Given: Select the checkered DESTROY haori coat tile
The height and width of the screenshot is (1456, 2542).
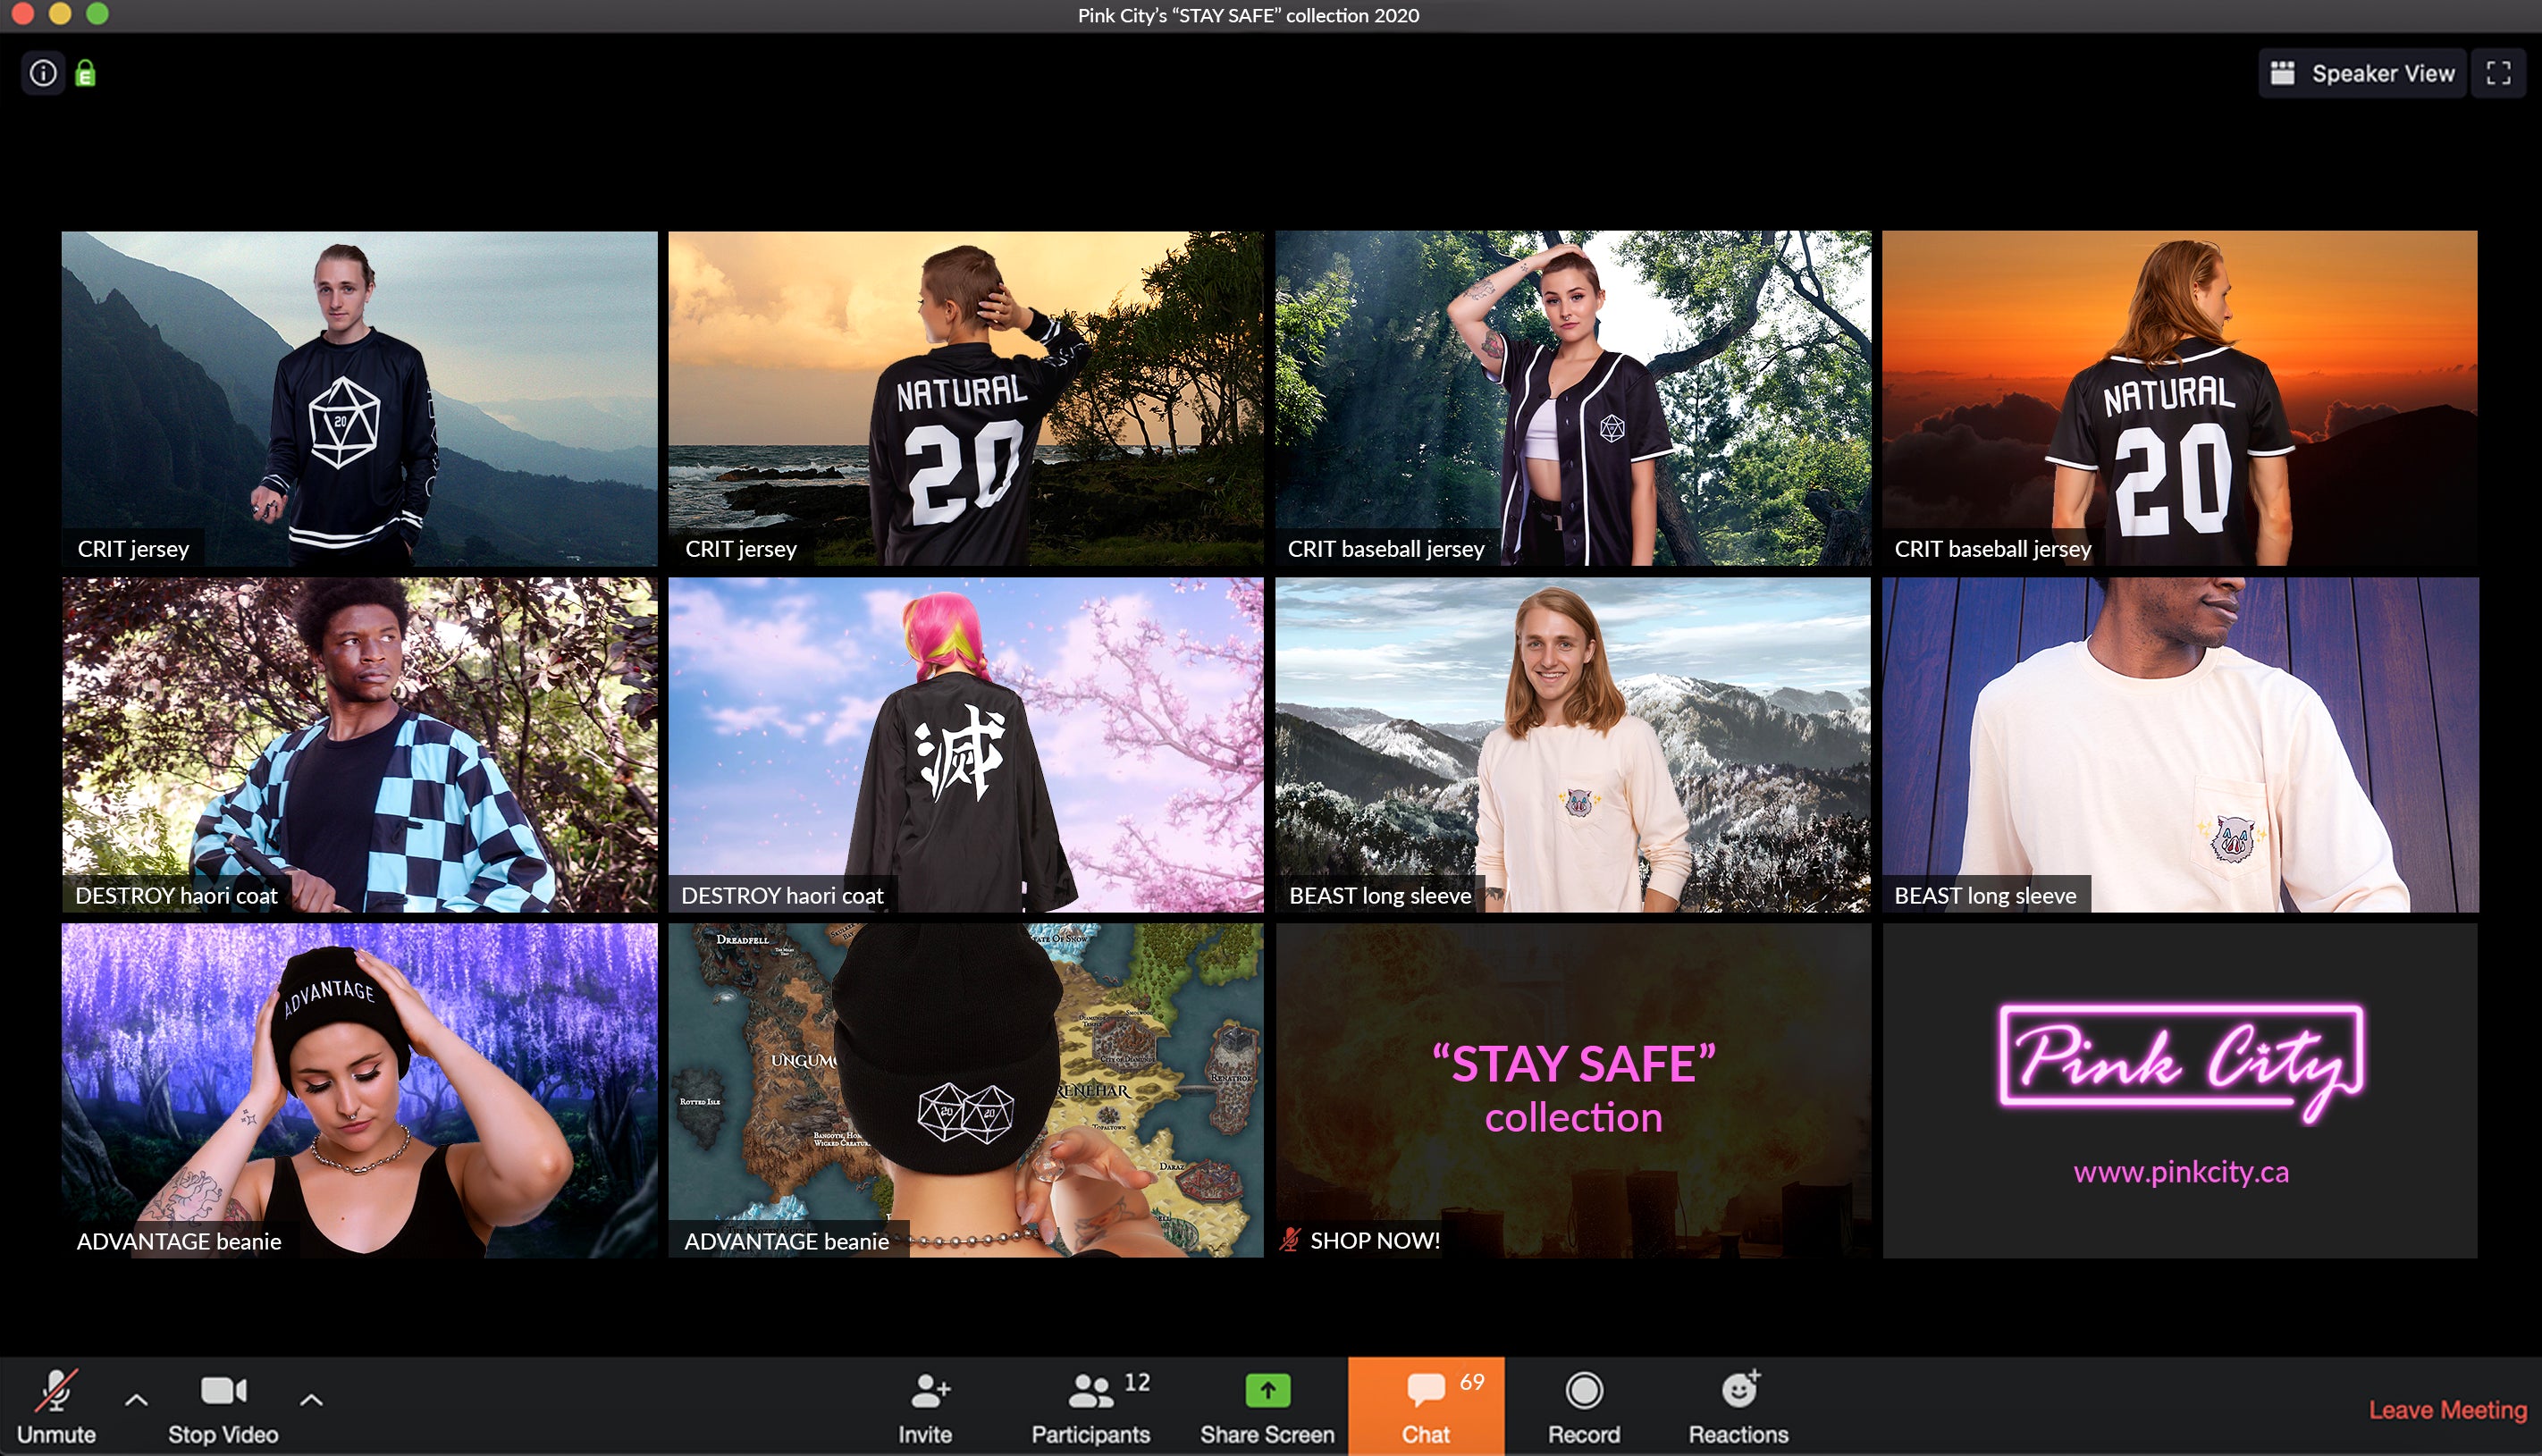Looking at the screenshot, I should tap(359, 744).
